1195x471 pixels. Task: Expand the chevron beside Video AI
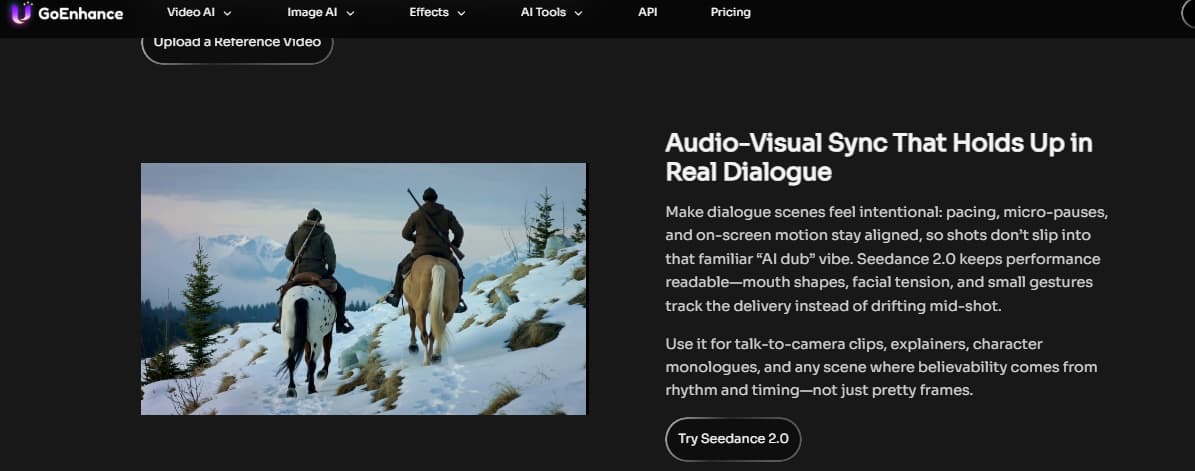coord(227,14)
